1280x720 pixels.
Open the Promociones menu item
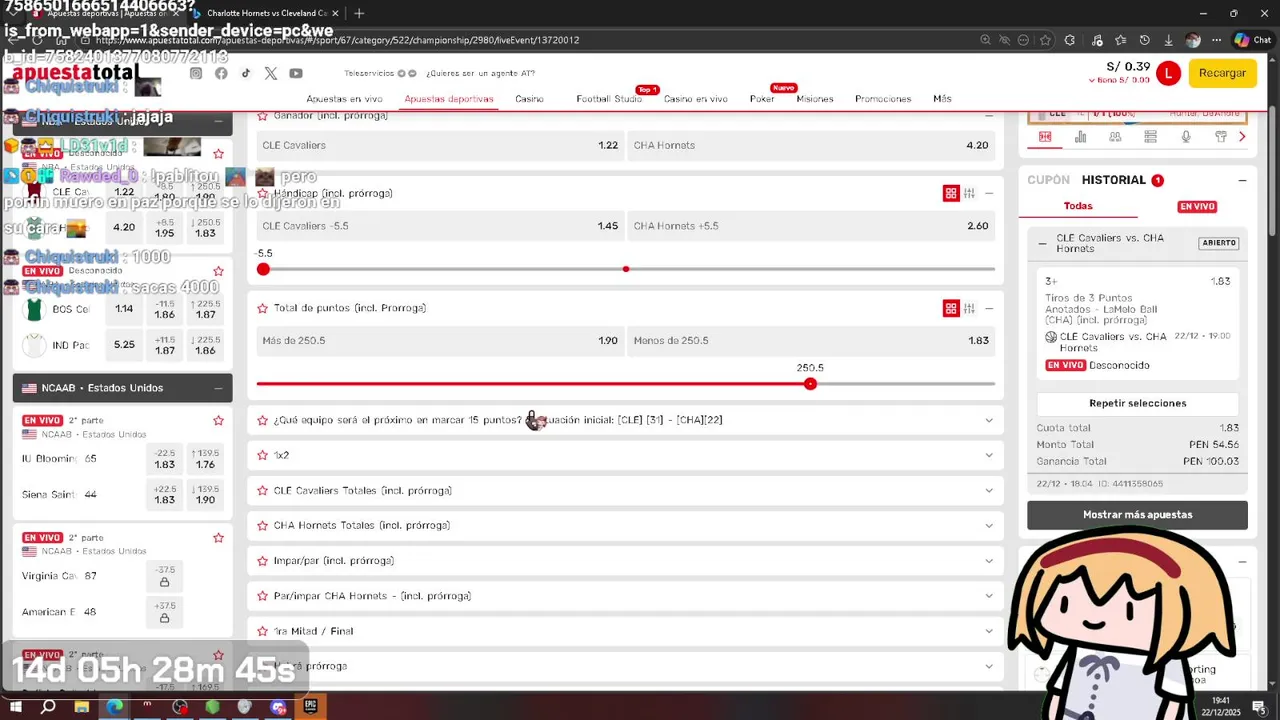tap(883, 99)
